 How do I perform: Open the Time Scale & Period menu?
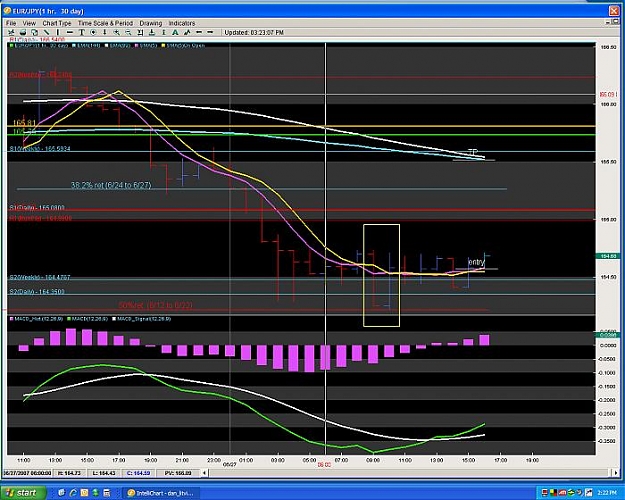click(105, 23)
